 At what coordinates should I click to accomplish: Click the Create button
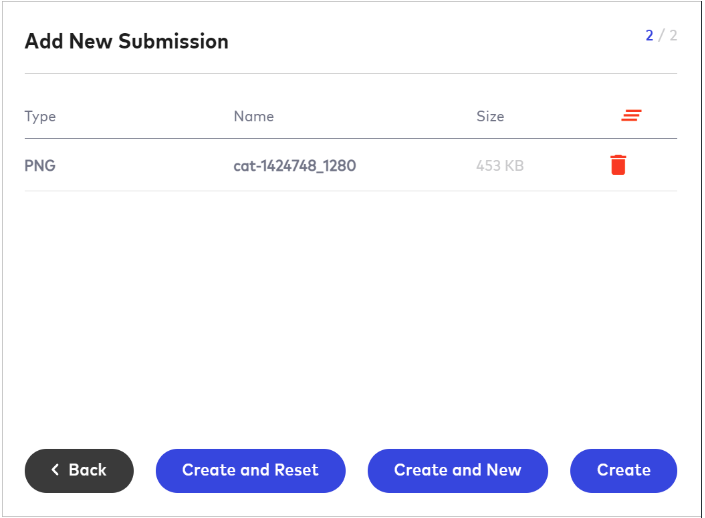click(623, 470)
